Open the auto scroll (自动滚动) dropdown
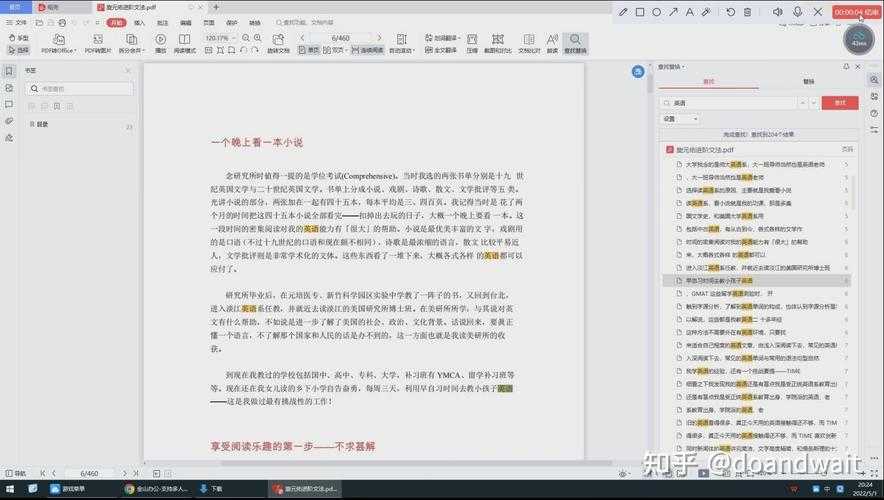This screenshot has width=884, height=500. pos(401,43)
